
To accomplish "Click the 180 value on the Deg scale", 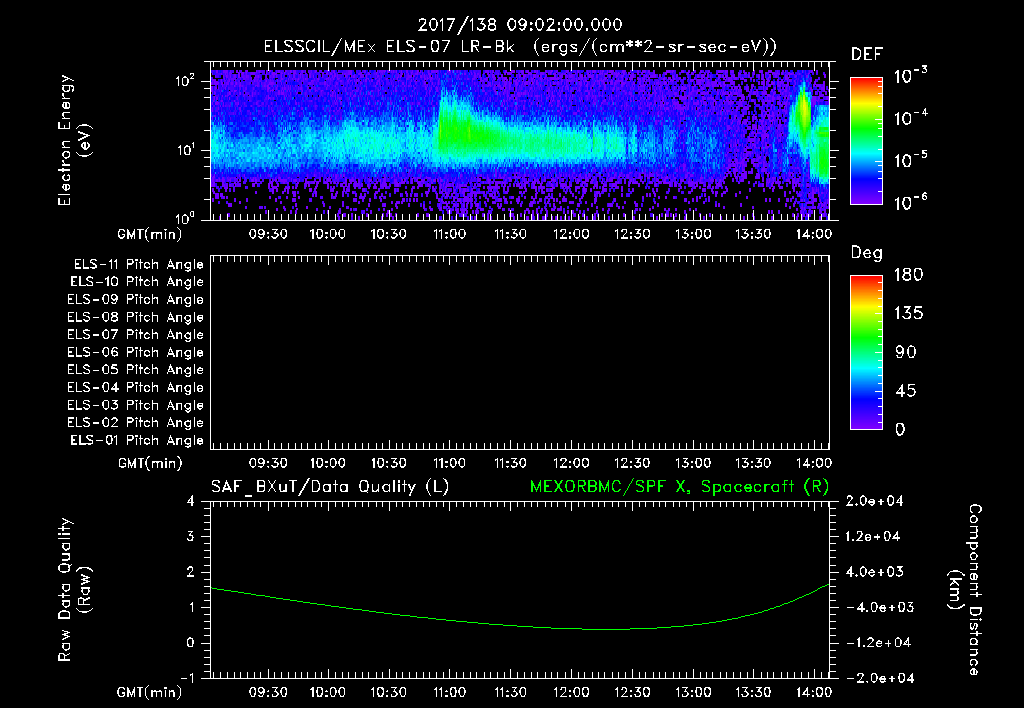I will point(908,275).
